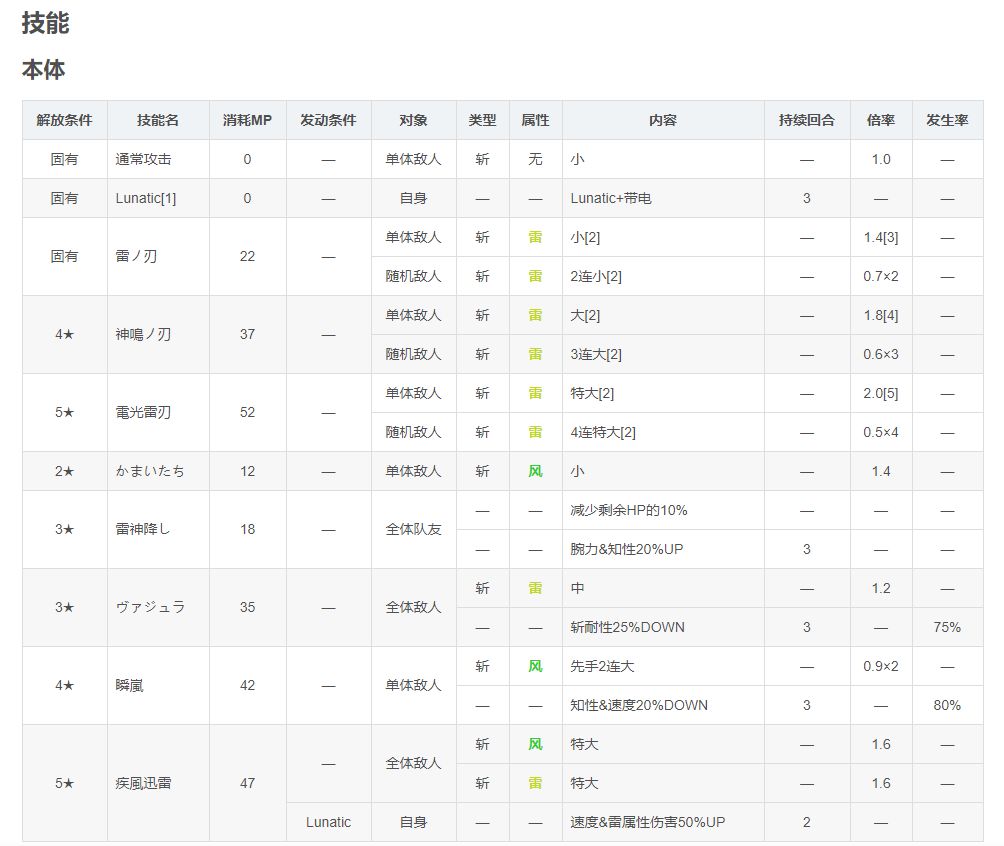
Task: Click the 速度&雷属性伤害50%UP cell
Action: (x=663, y=822)
